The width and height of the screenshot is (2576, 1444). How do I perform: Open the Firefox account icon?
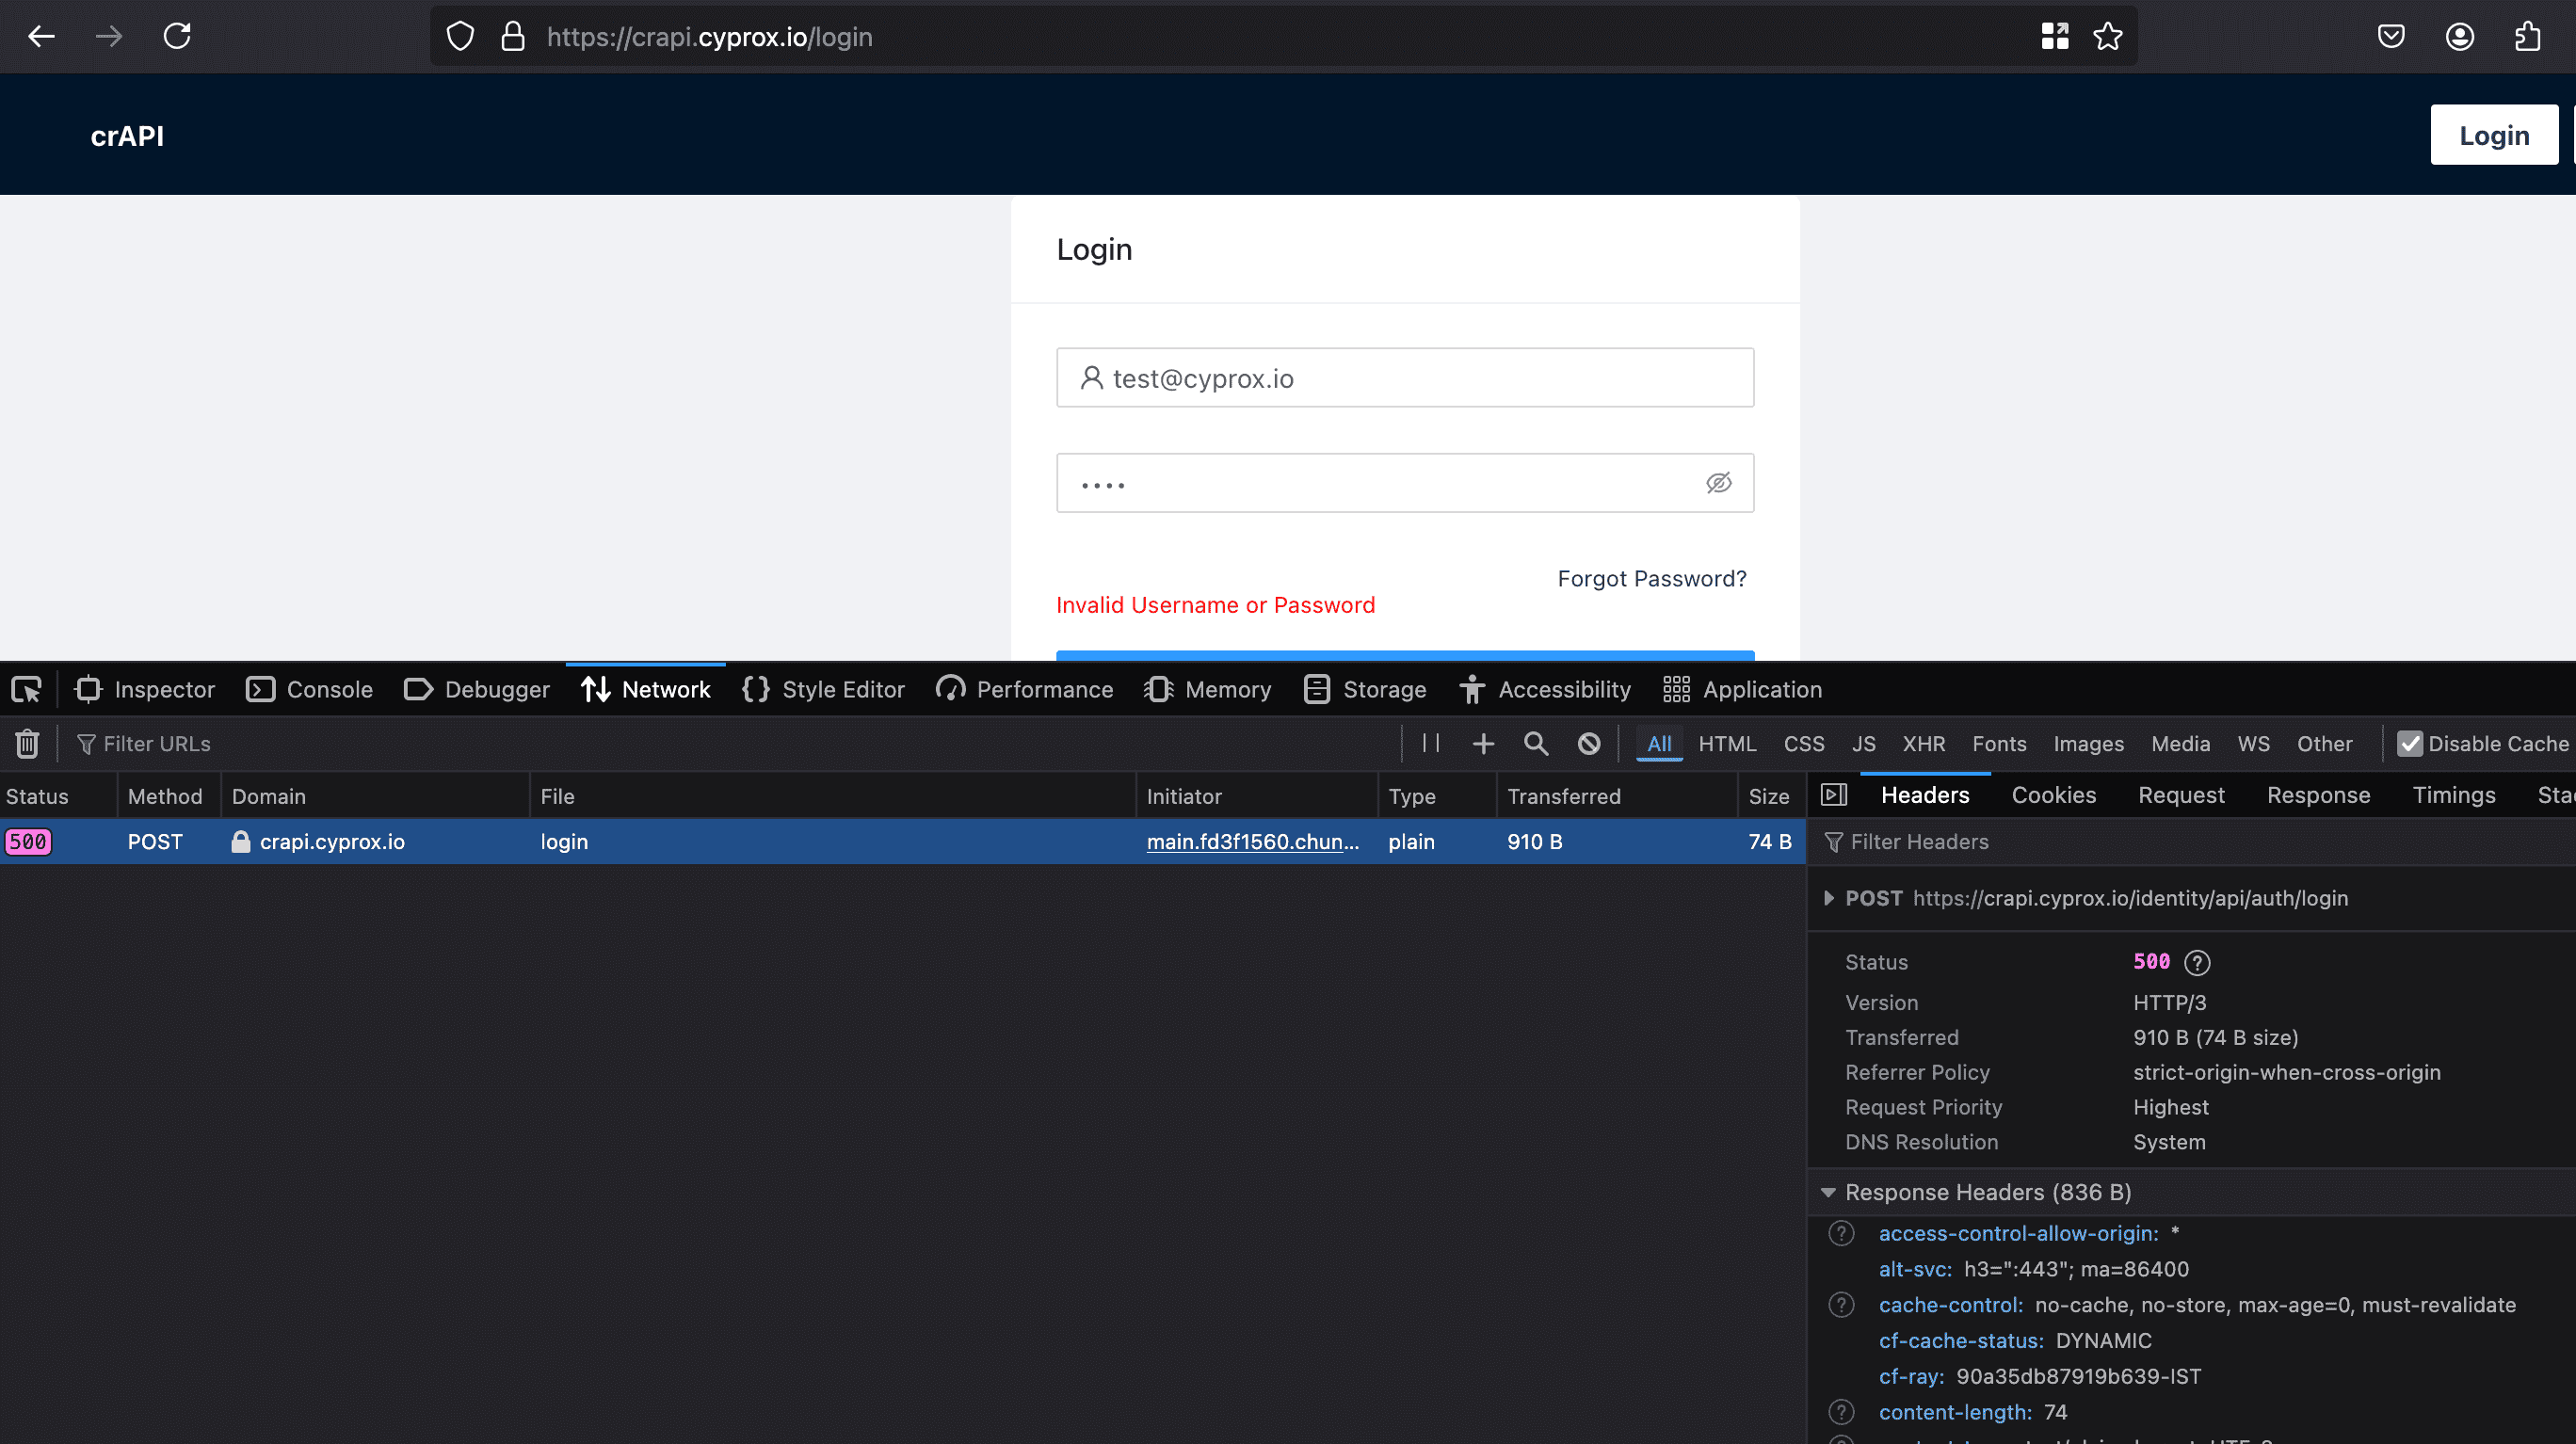click(2460, 37)
